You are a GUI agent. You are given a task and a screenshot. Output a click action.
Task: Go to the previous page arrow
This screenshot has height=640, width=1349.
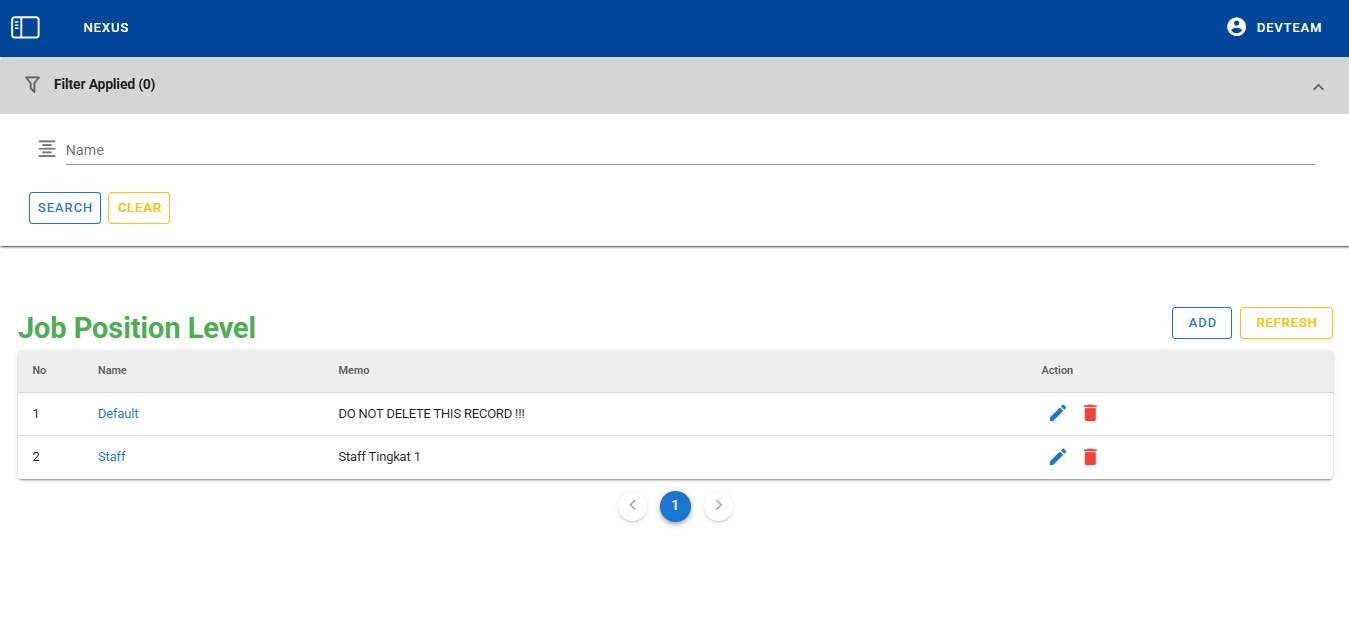click(632, 506)
